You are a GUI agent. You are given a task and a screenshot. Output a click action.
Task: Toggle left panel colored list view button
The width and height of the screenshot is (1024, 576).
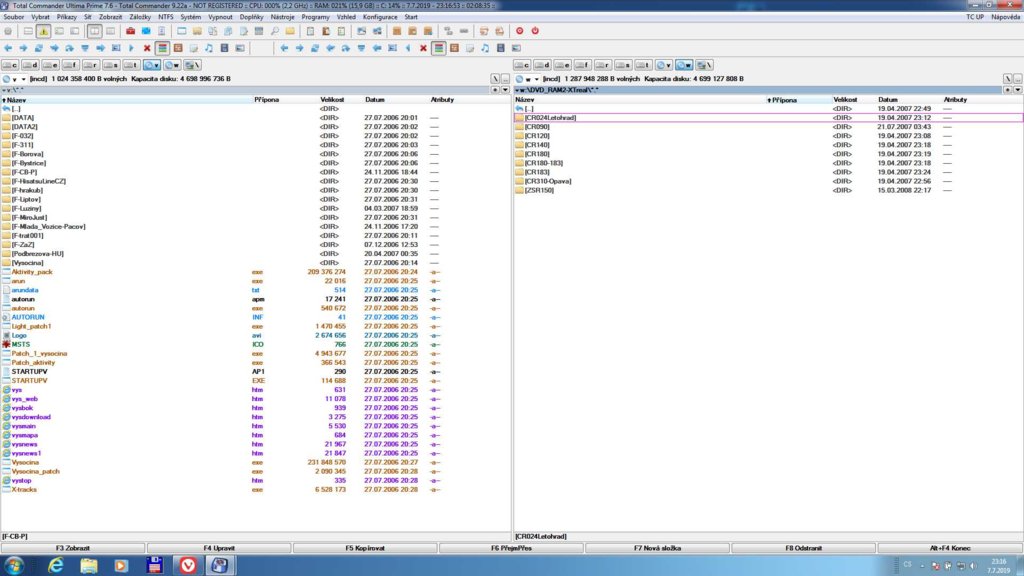pos(163,48)
